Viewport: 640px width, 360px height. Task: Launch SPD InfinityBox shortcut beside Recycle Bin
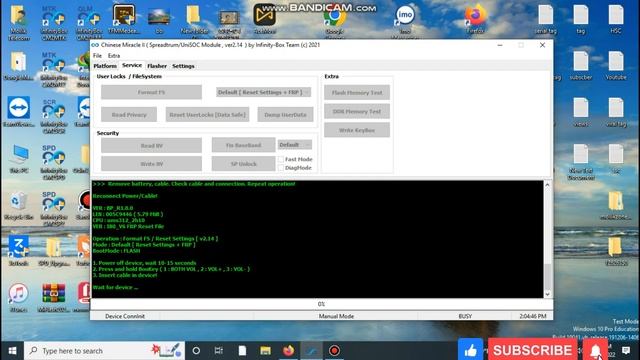[53, 209]
